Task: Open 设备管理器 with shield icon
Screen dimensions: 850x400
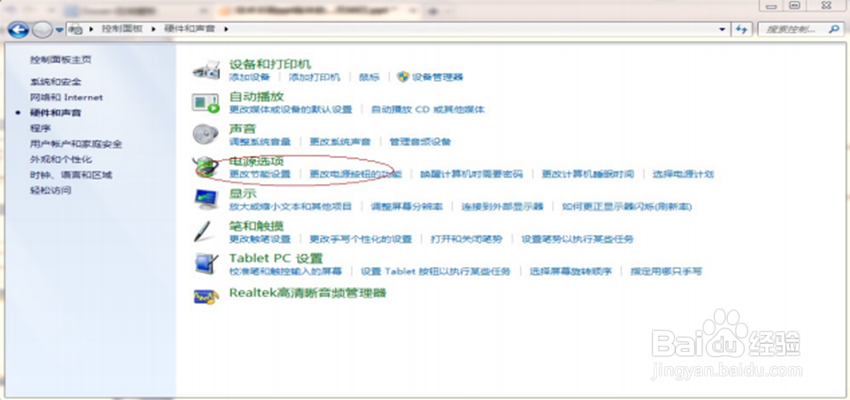Action: pos(430,77)
